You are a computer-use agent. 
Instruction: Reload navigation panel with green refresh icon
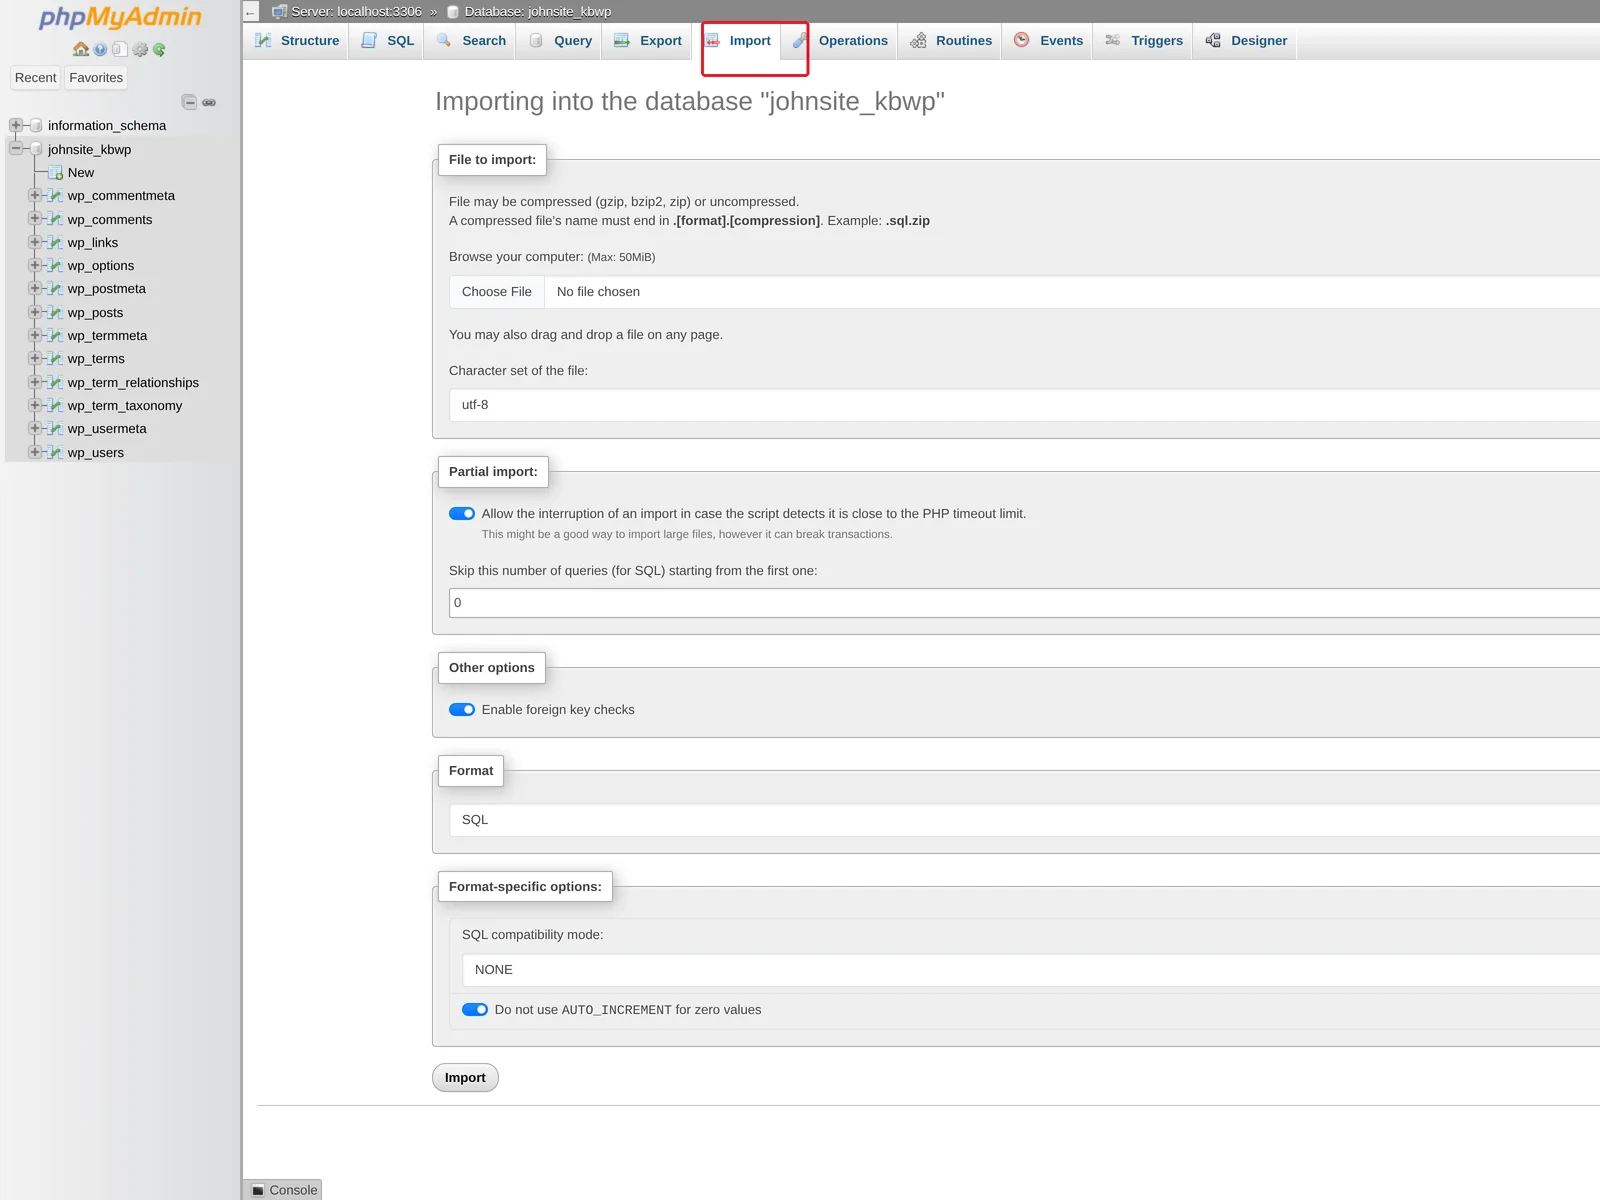159,49
